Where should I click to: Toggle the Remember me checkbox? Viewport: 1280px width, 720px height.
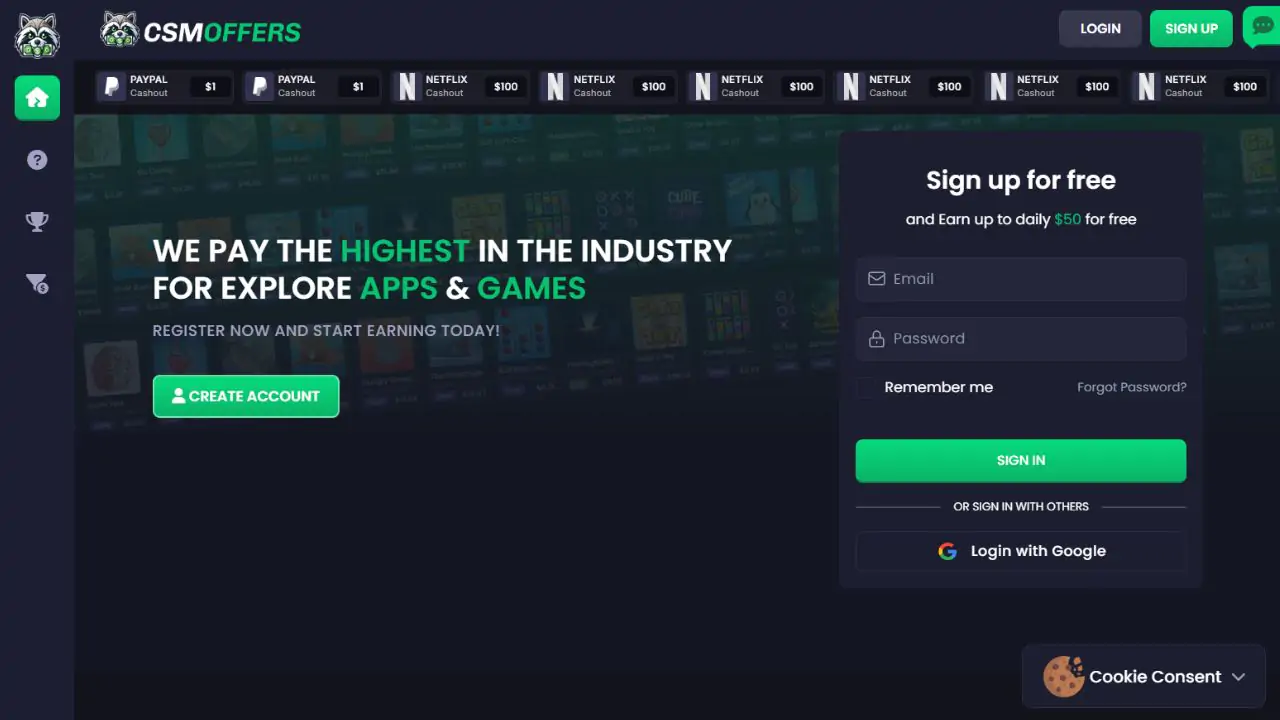coord(865,388)
